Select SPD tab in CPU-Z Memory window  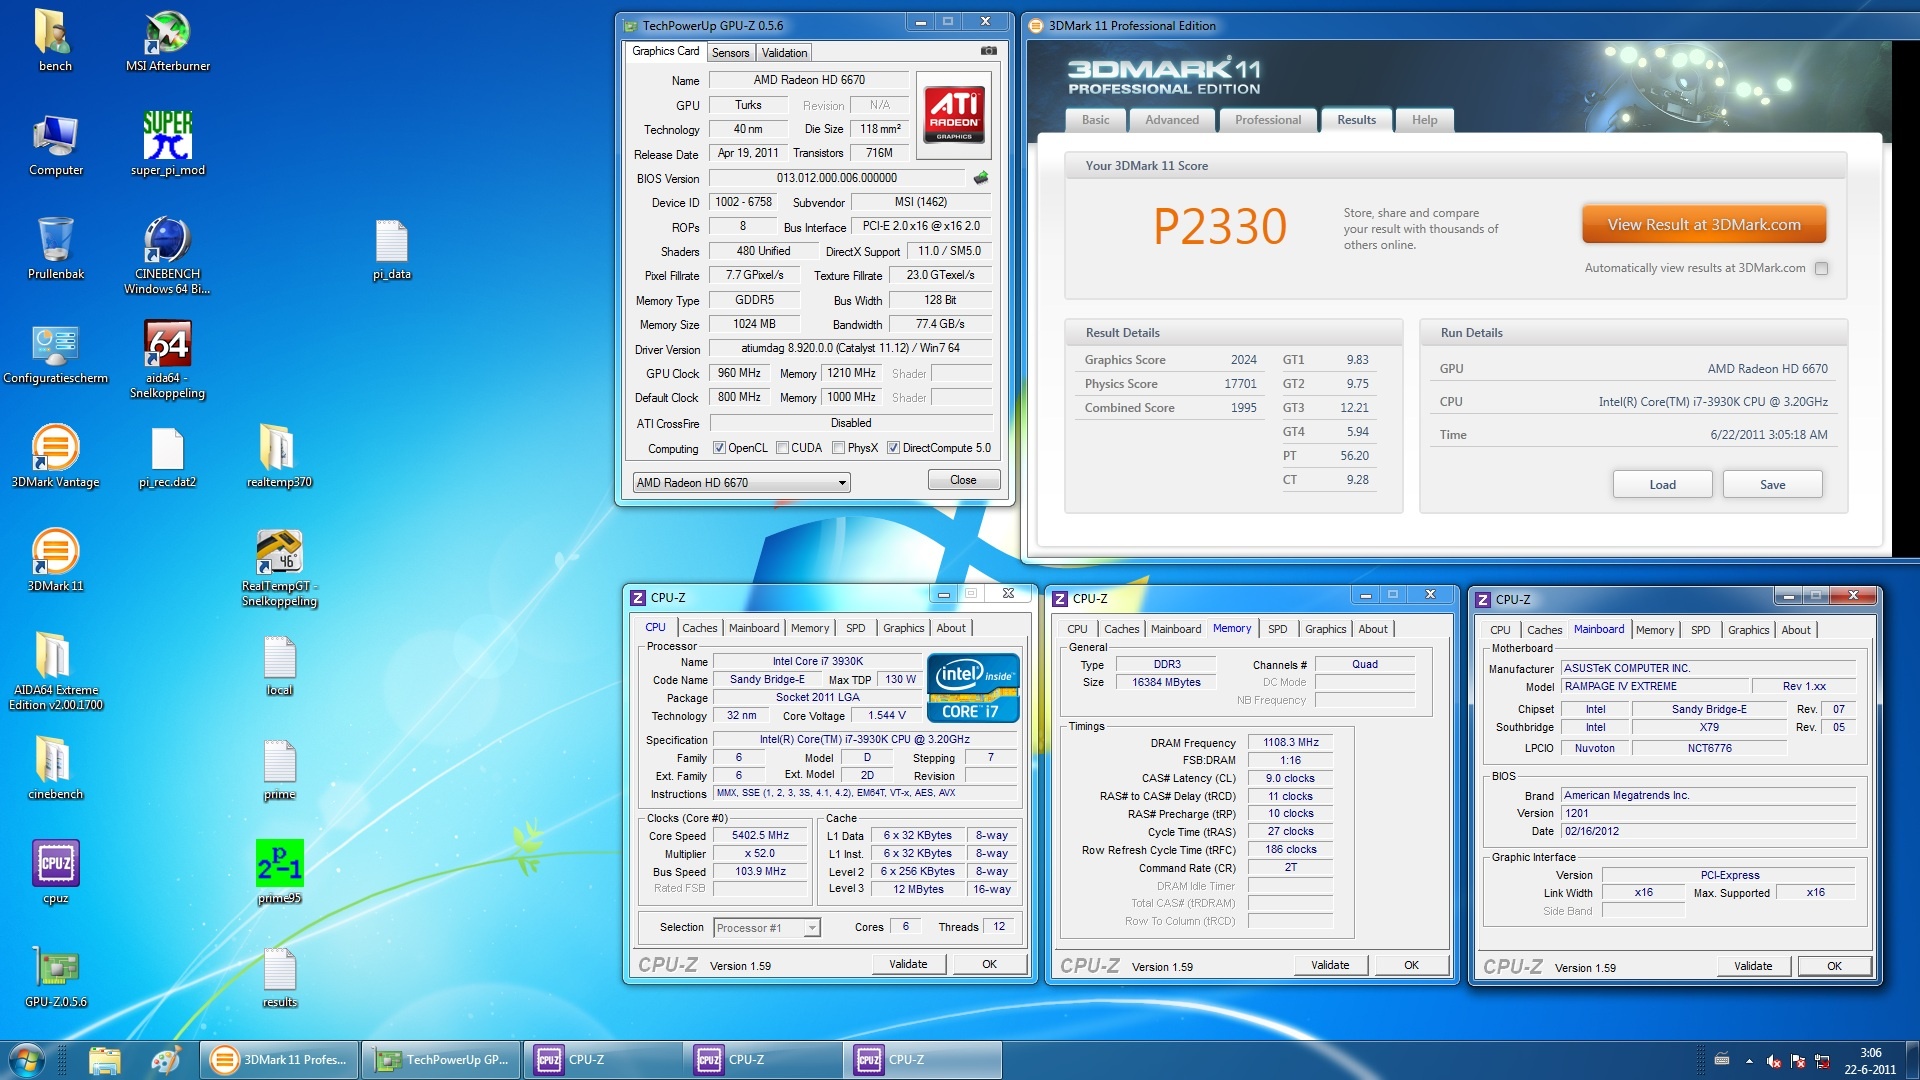pyautogui.click(x=1277, y=629)
